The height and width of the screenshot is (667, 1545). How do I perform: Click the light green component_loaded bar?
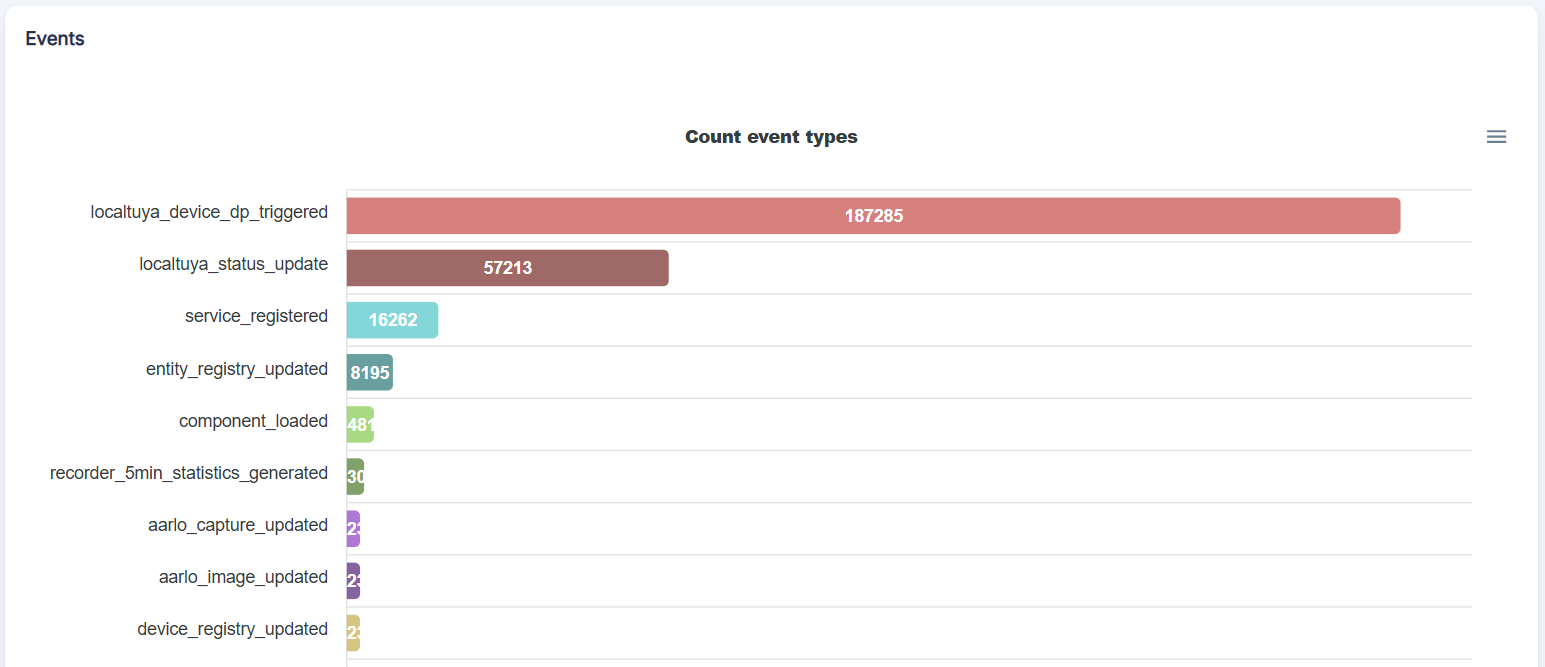point(360,424)
